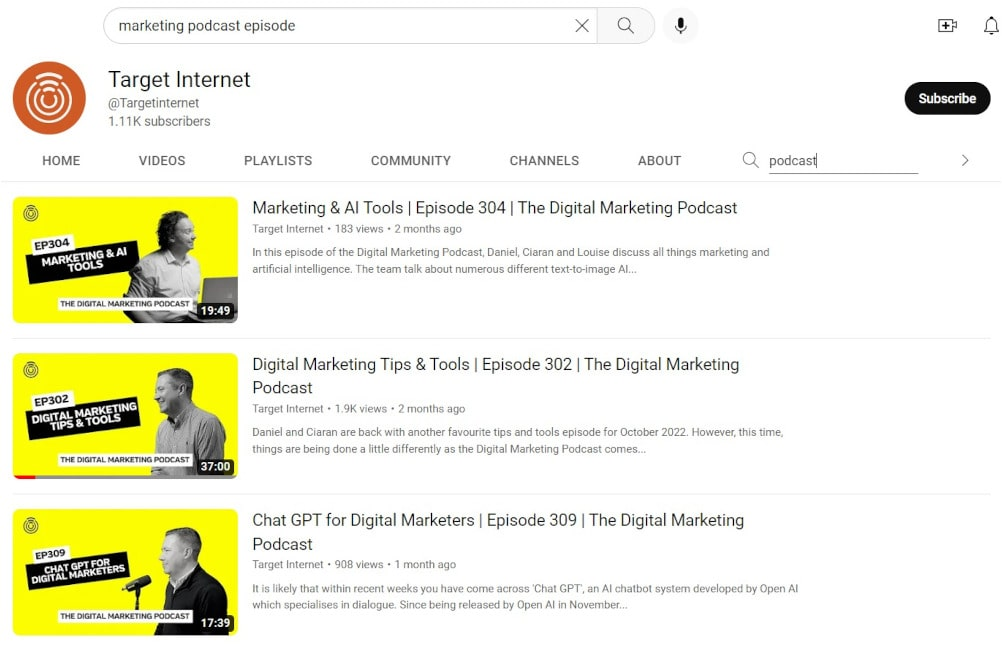Click the Episode 304 description text
This screenshot has height=648, width=1002.
[x=511, y=260]
